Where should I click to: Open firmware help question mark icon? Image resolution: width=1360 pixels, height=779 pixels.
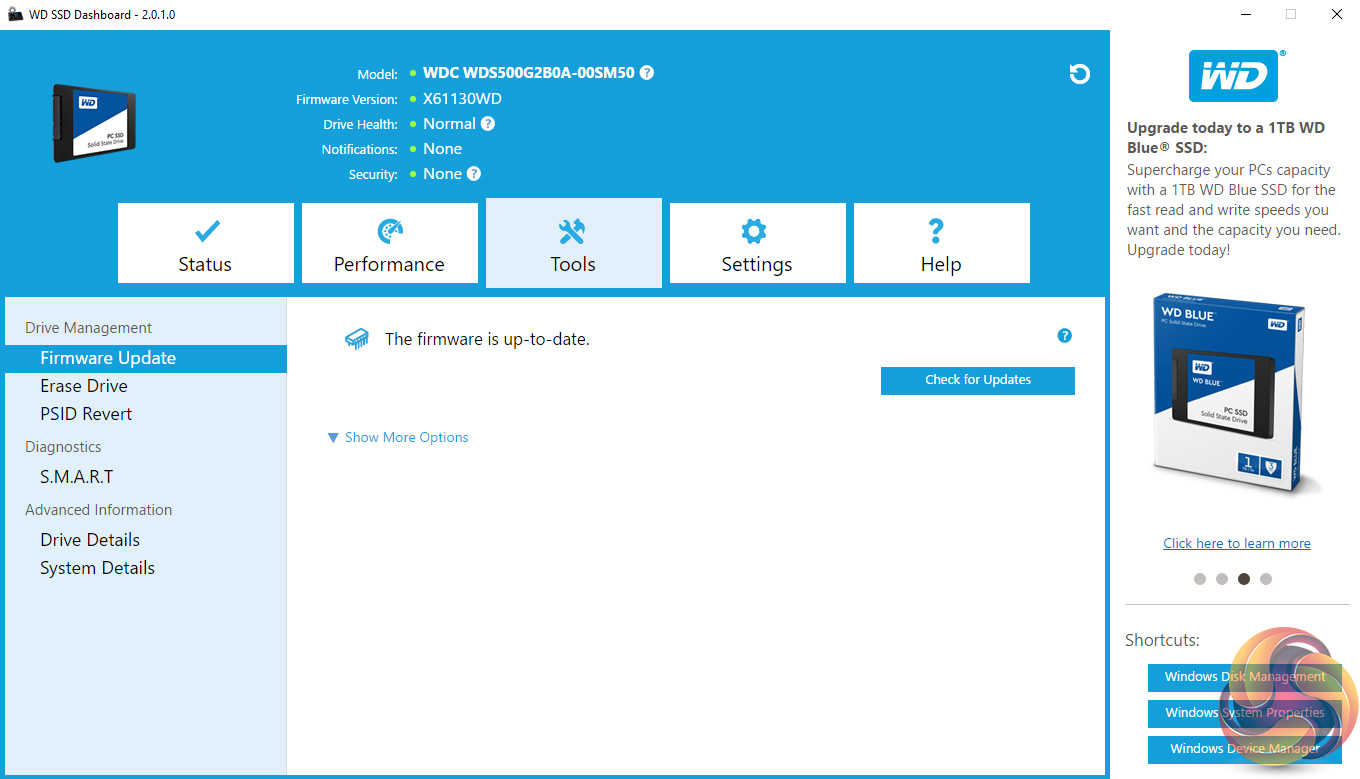1065,336
